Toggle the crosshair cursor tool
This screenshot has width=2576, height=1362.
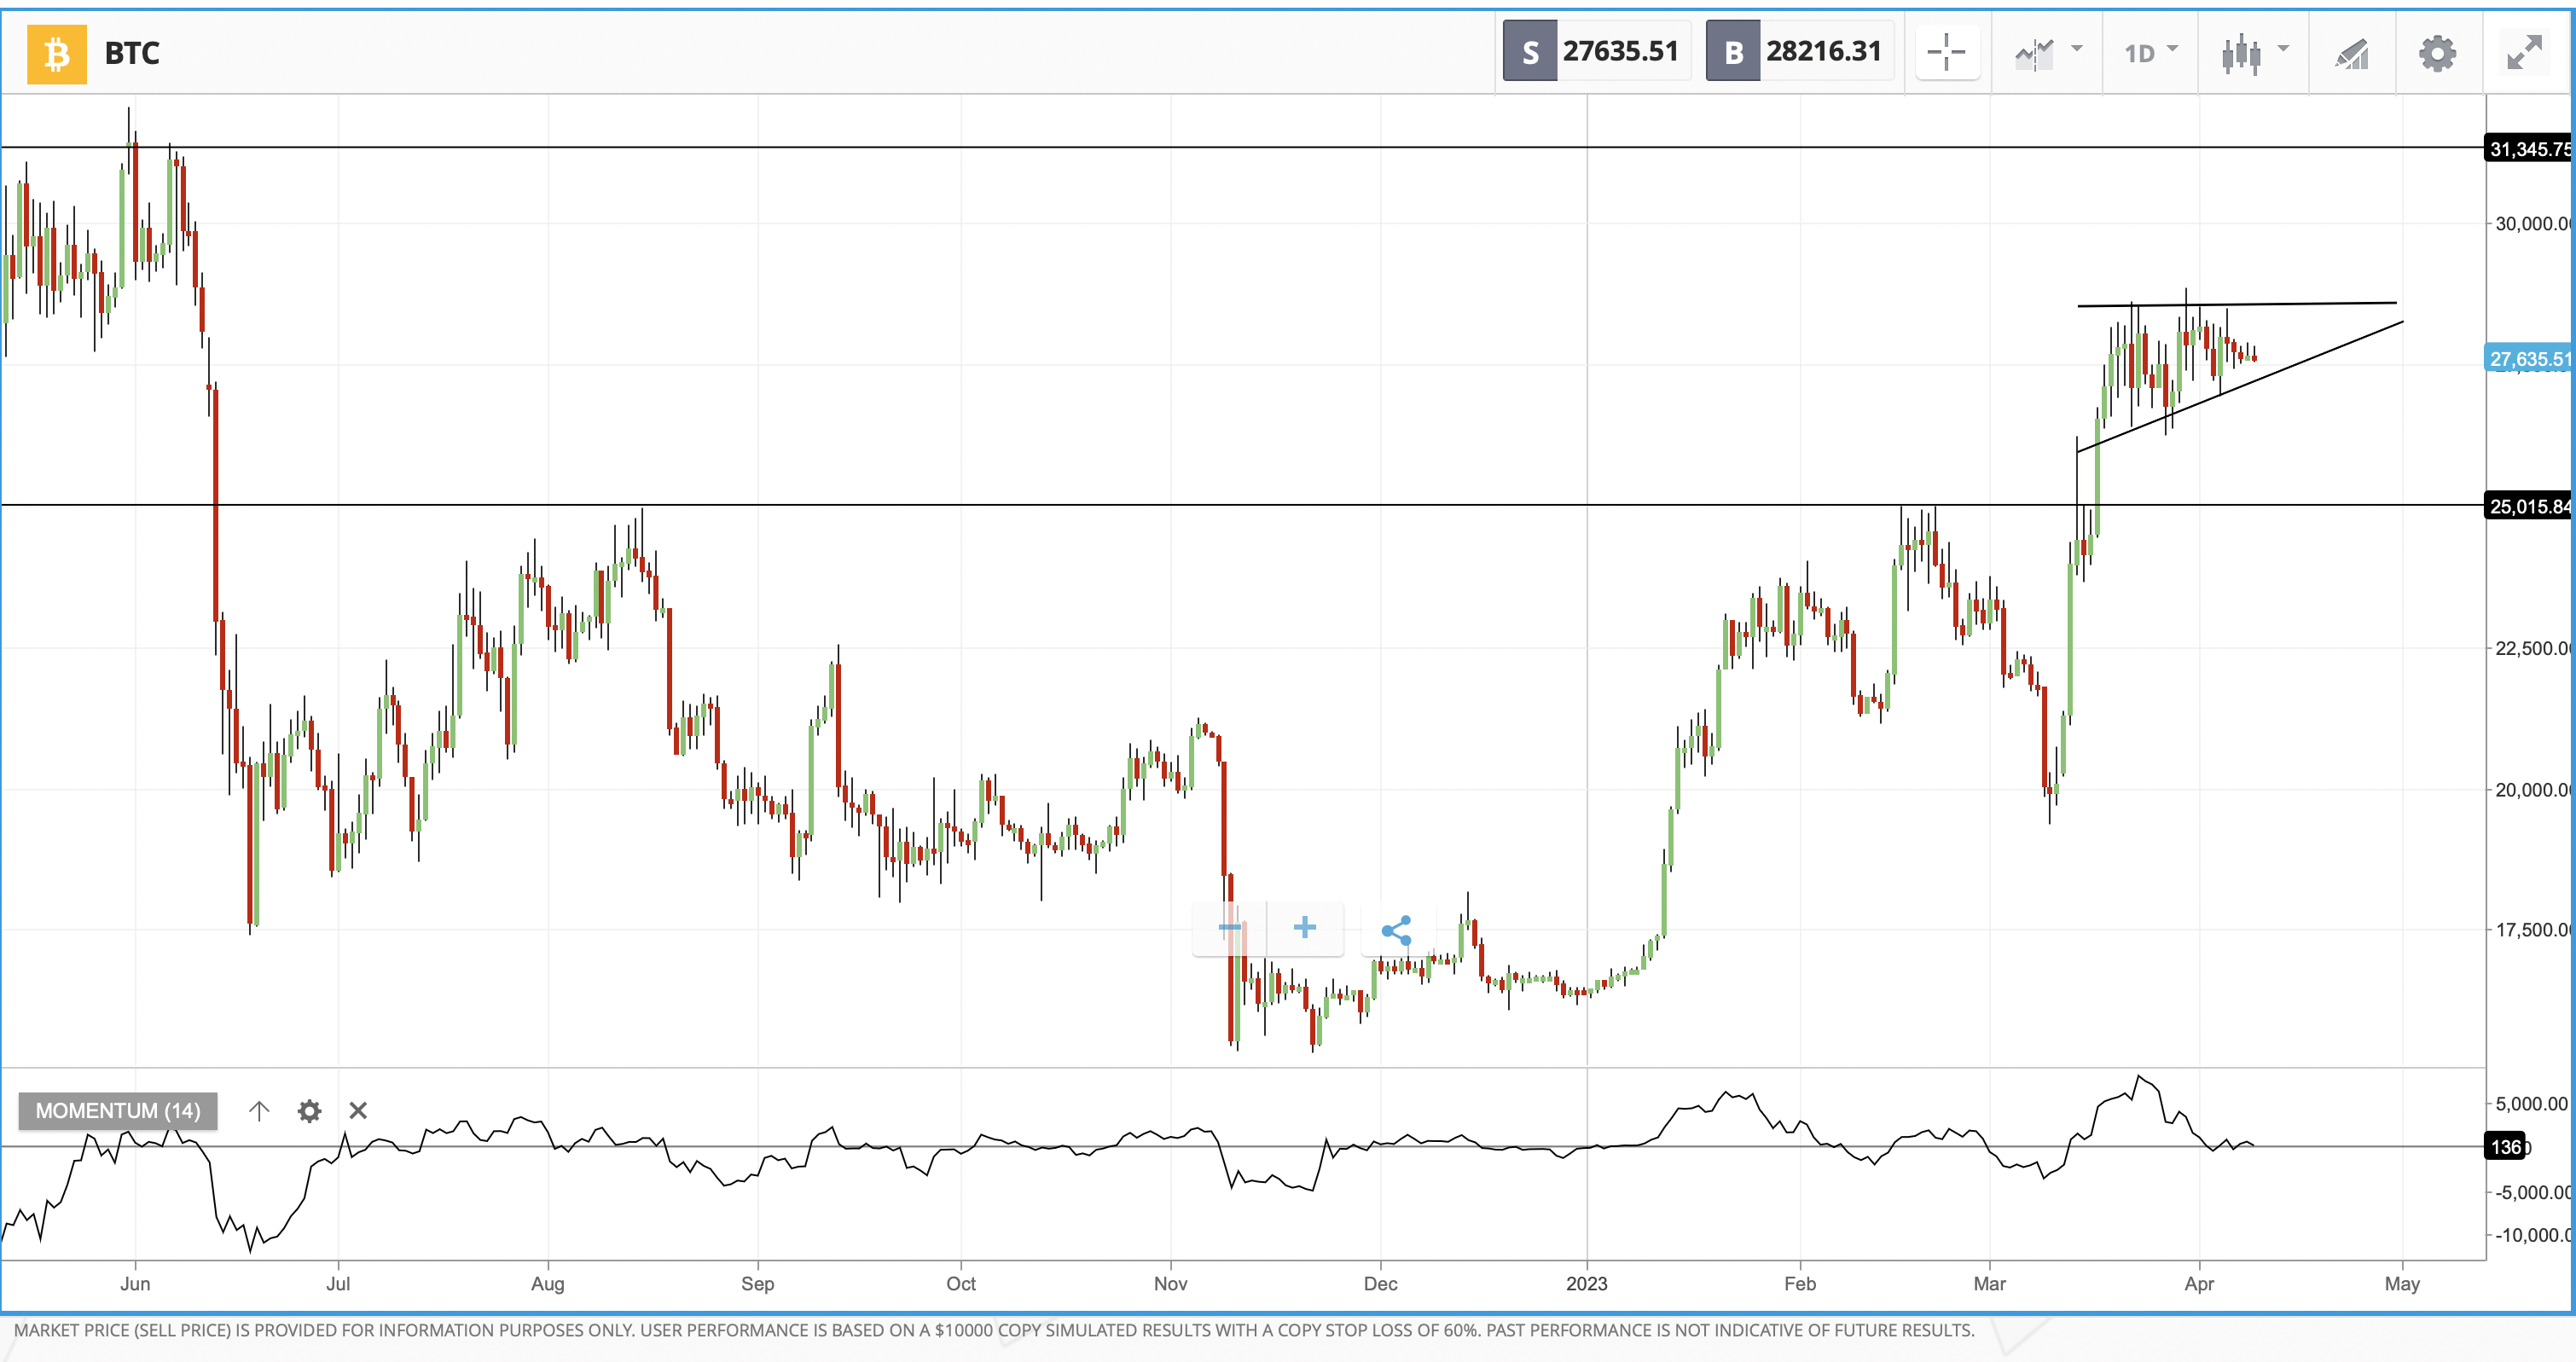point(1946,52)
